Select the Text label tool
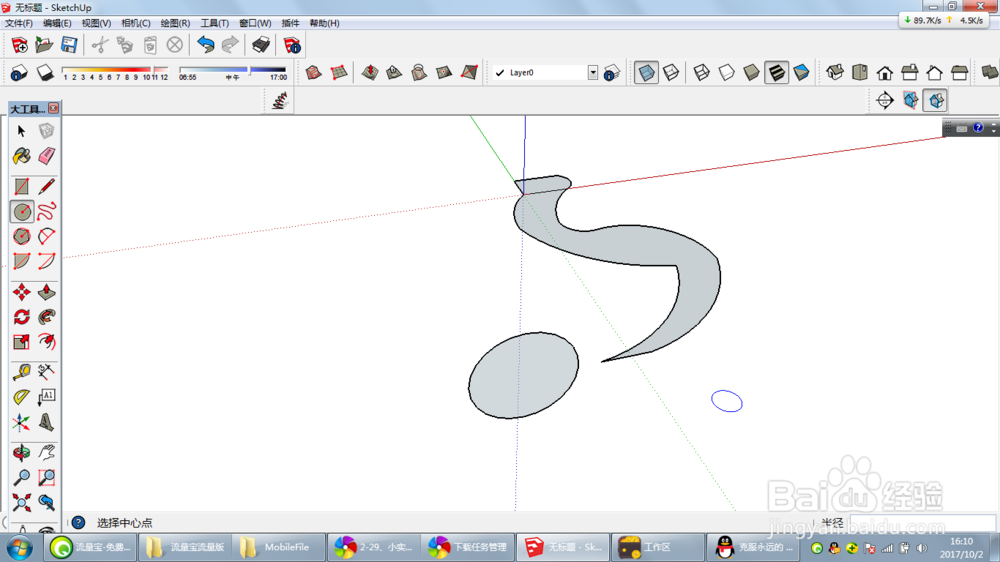1000x562 pixels. 46,397
